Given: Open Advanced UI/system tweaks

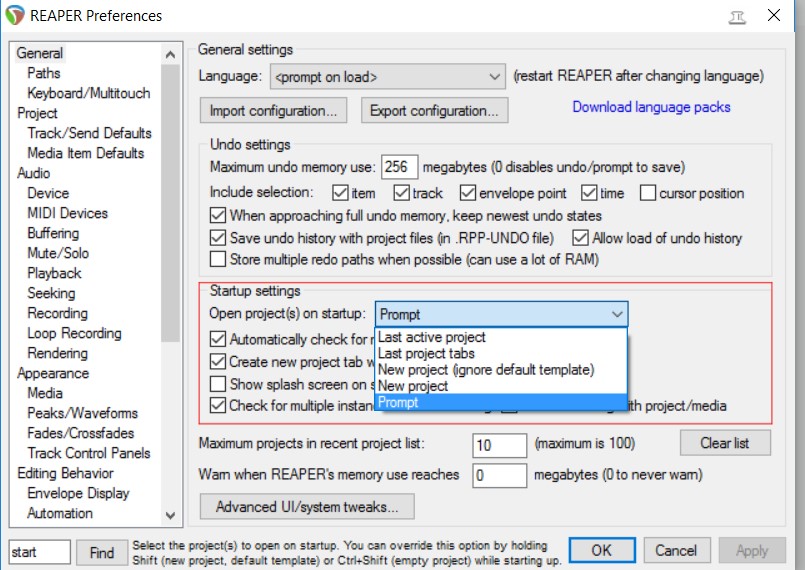Looking at the screenshot, I should pyautogui.click(x=307, y=507).
